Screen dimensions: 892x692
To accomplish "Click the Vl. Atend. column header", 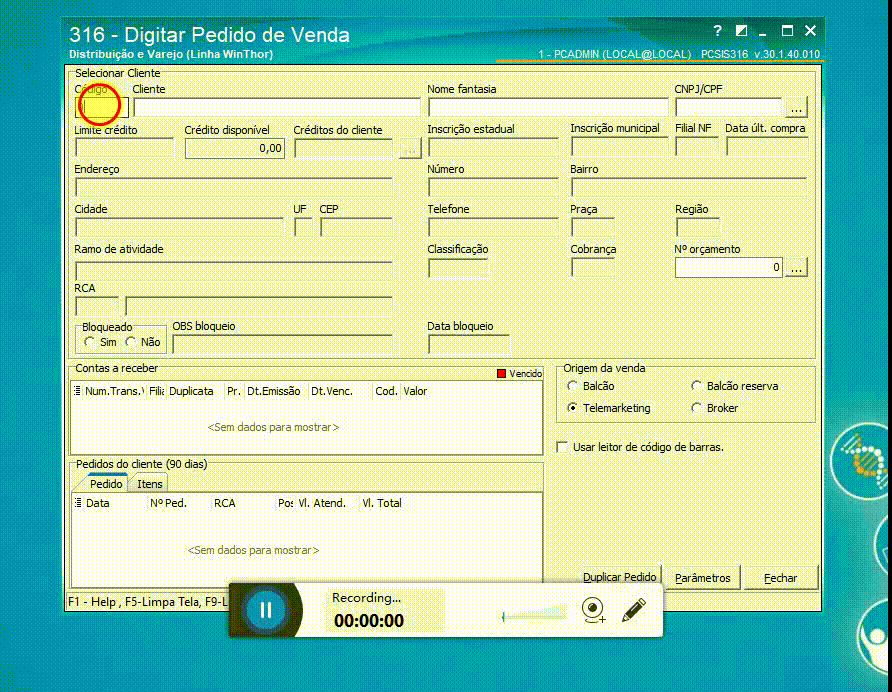I will (322, 503).
